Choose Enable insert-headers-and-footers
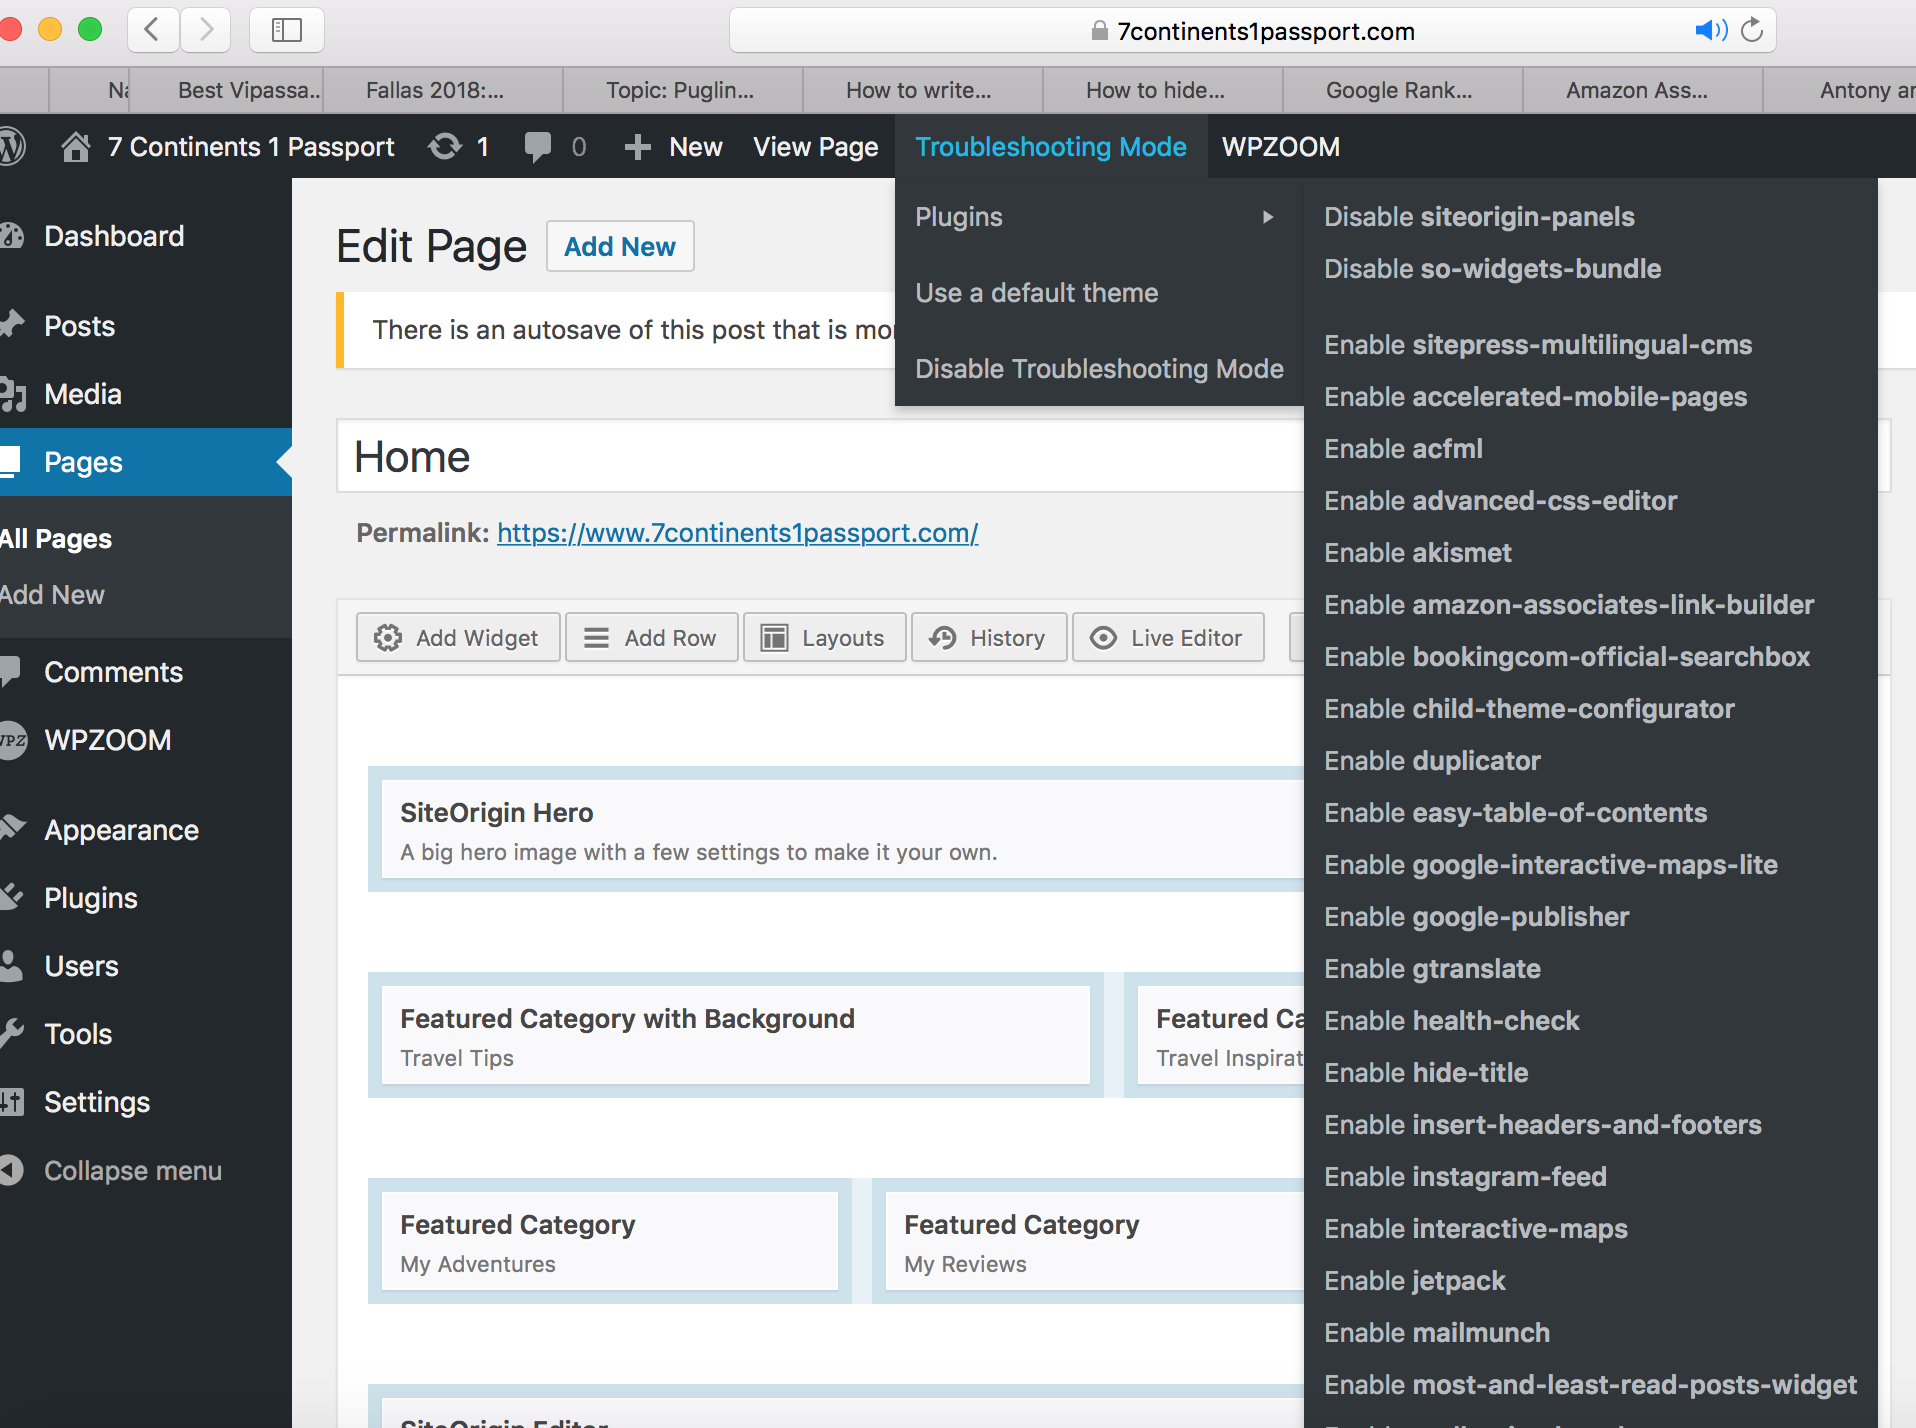The height and width of the screenshot is (1428, 1916). click(1543, 1125)
